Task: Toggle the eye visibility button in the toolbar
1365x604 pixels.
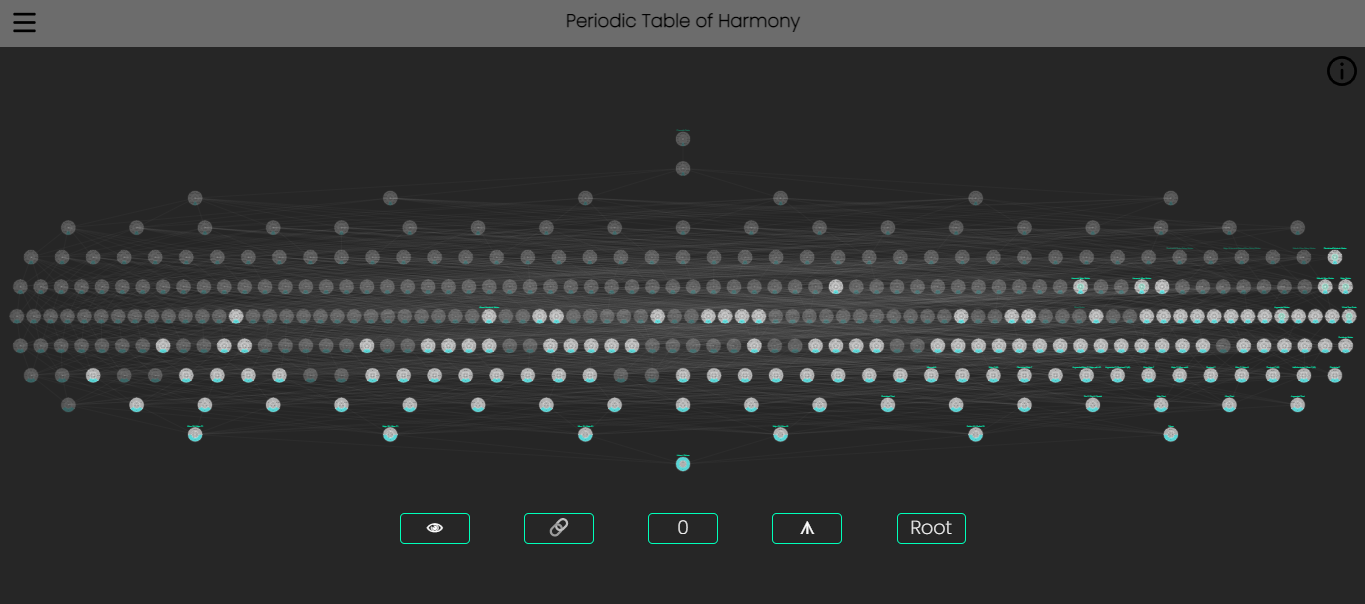Action: [x=434, y=528]
